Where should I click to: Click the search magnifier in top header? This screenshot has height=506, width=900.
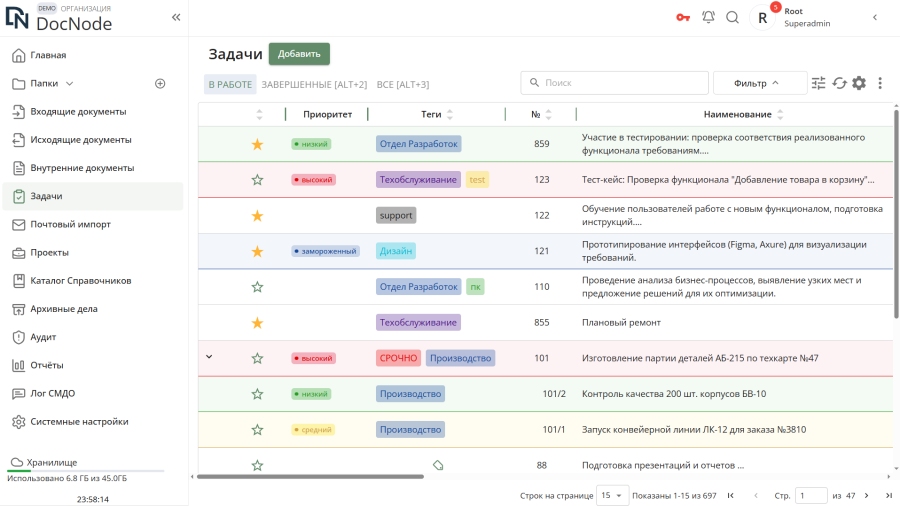[x=733, y=17]
